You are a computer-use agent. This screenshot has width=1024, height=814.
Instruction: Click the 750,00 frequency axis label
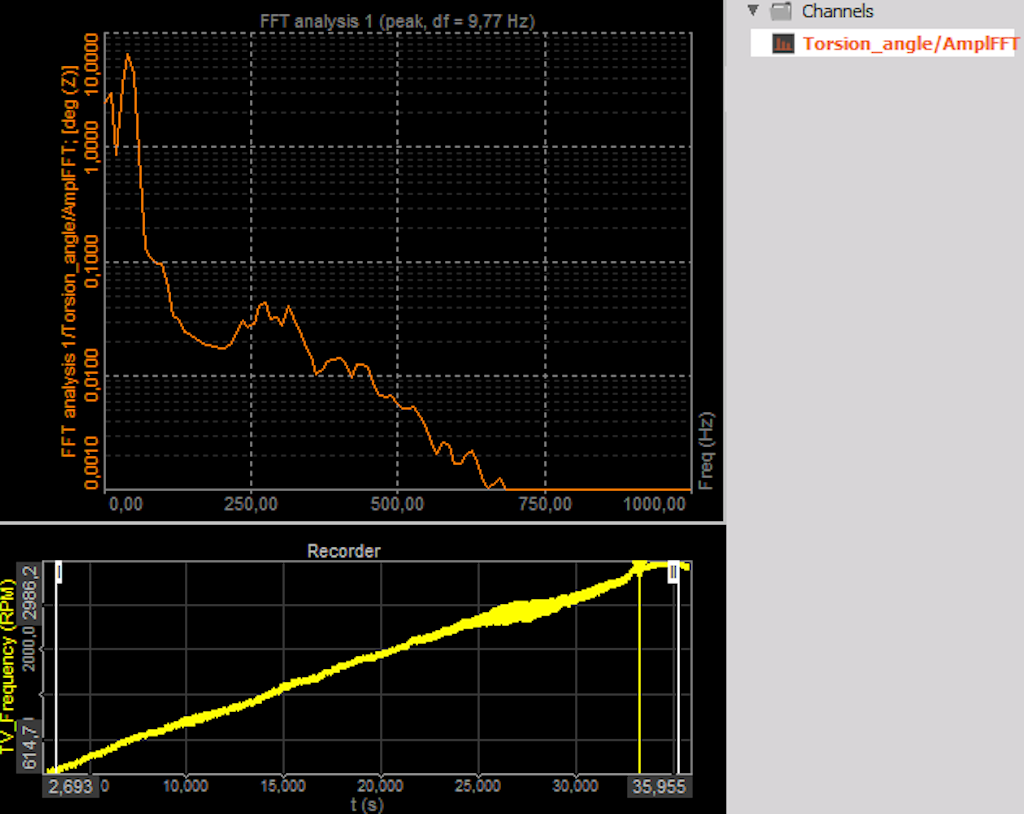tap(545, 504)
